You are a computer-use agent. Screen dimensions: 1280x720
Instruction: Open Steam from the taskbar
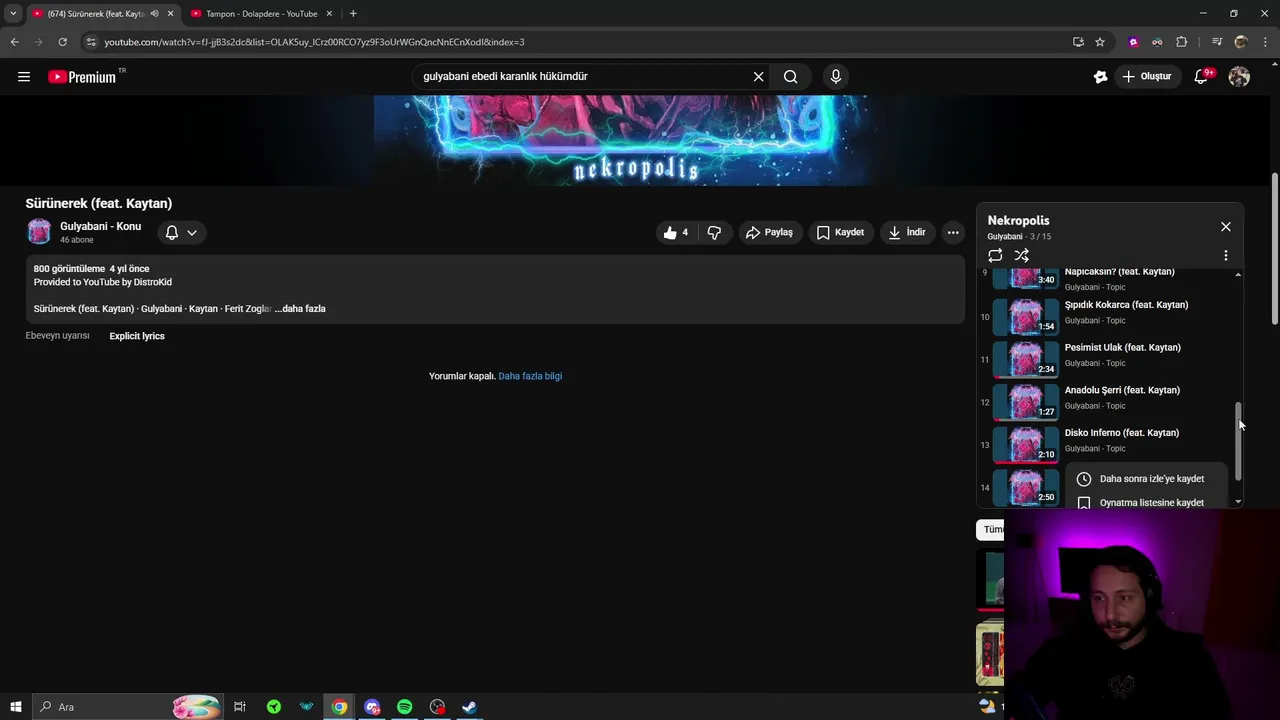469,707
